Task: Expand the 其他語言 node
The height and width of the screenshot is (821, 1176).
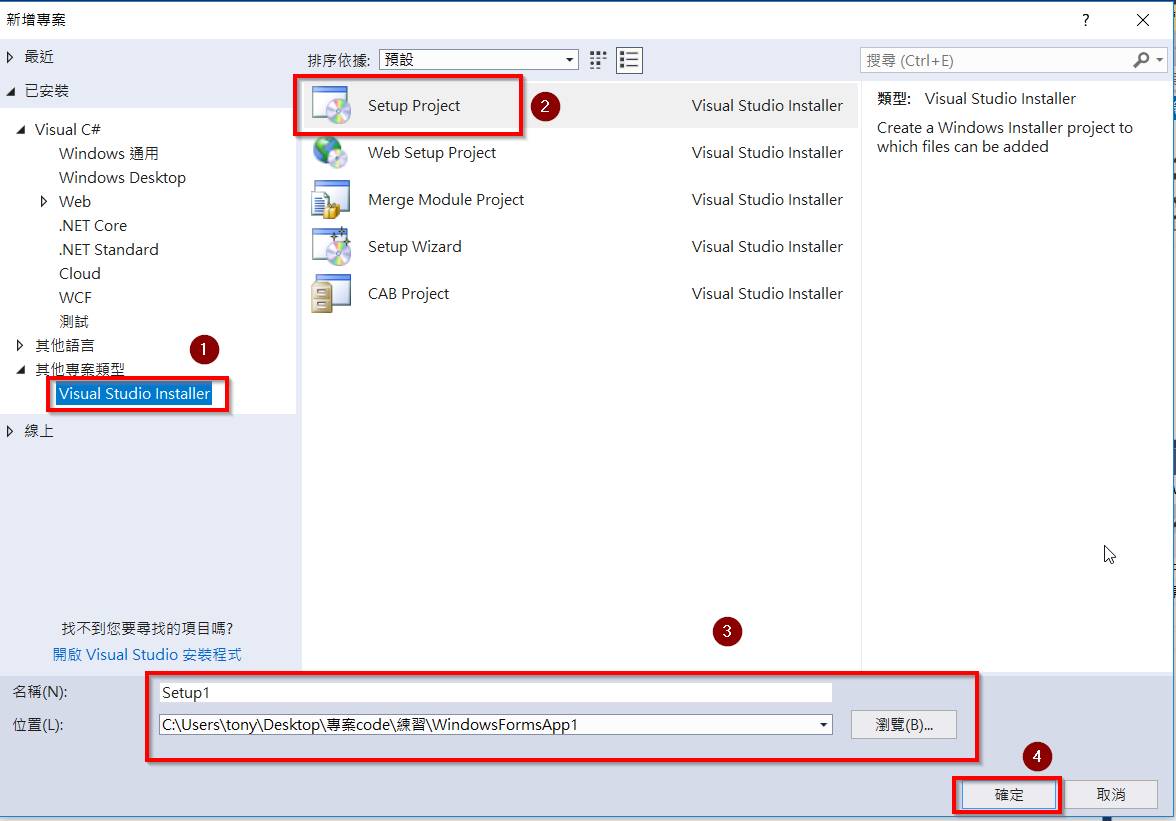Action: coord(20,346)
